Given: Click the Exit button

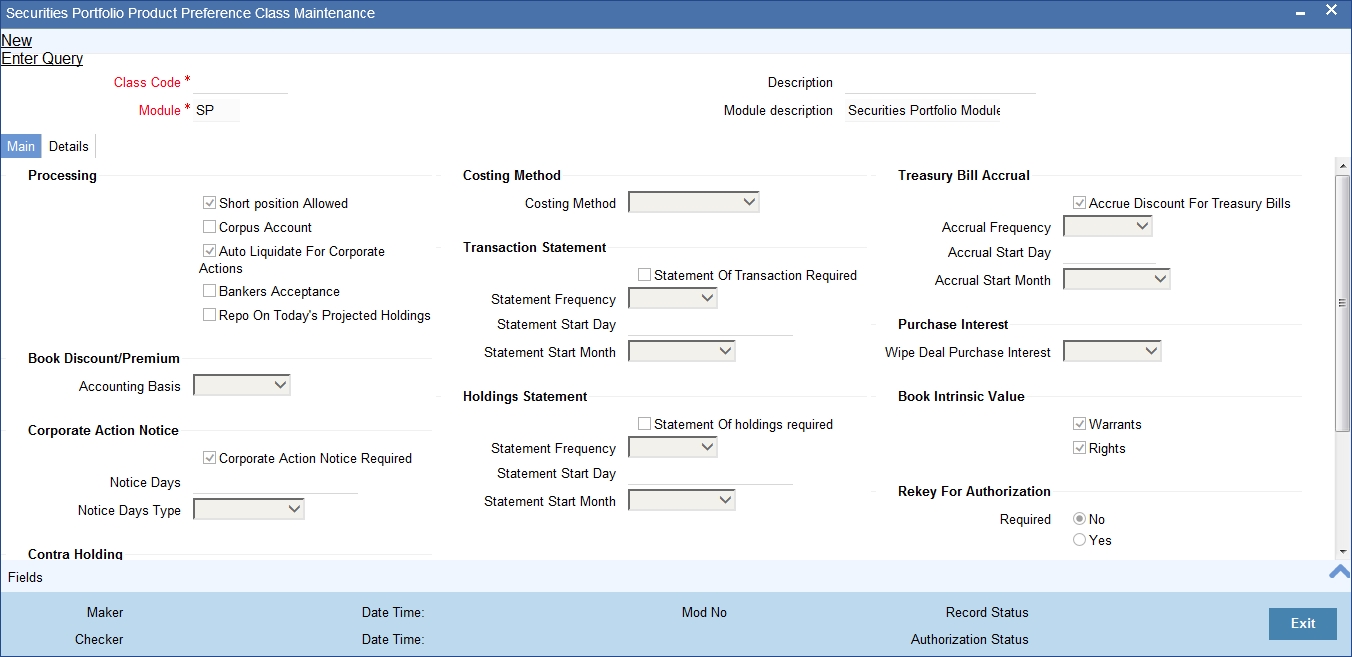Looking at the screenshot, I should tap(1303, 623).
